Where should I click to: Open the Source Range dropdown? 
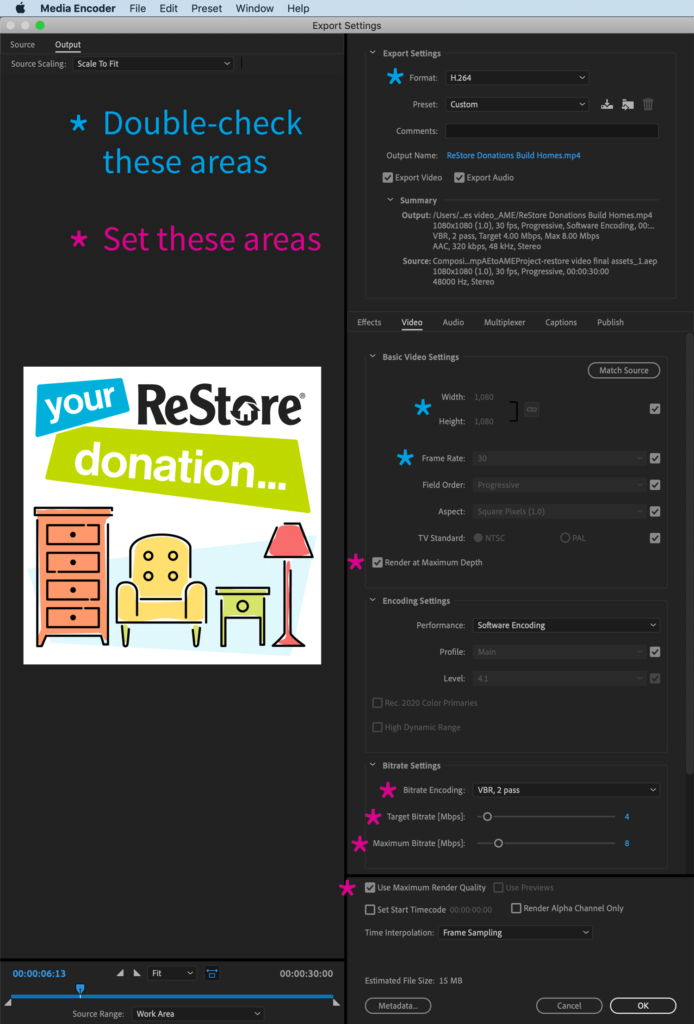pos(198,1014)
